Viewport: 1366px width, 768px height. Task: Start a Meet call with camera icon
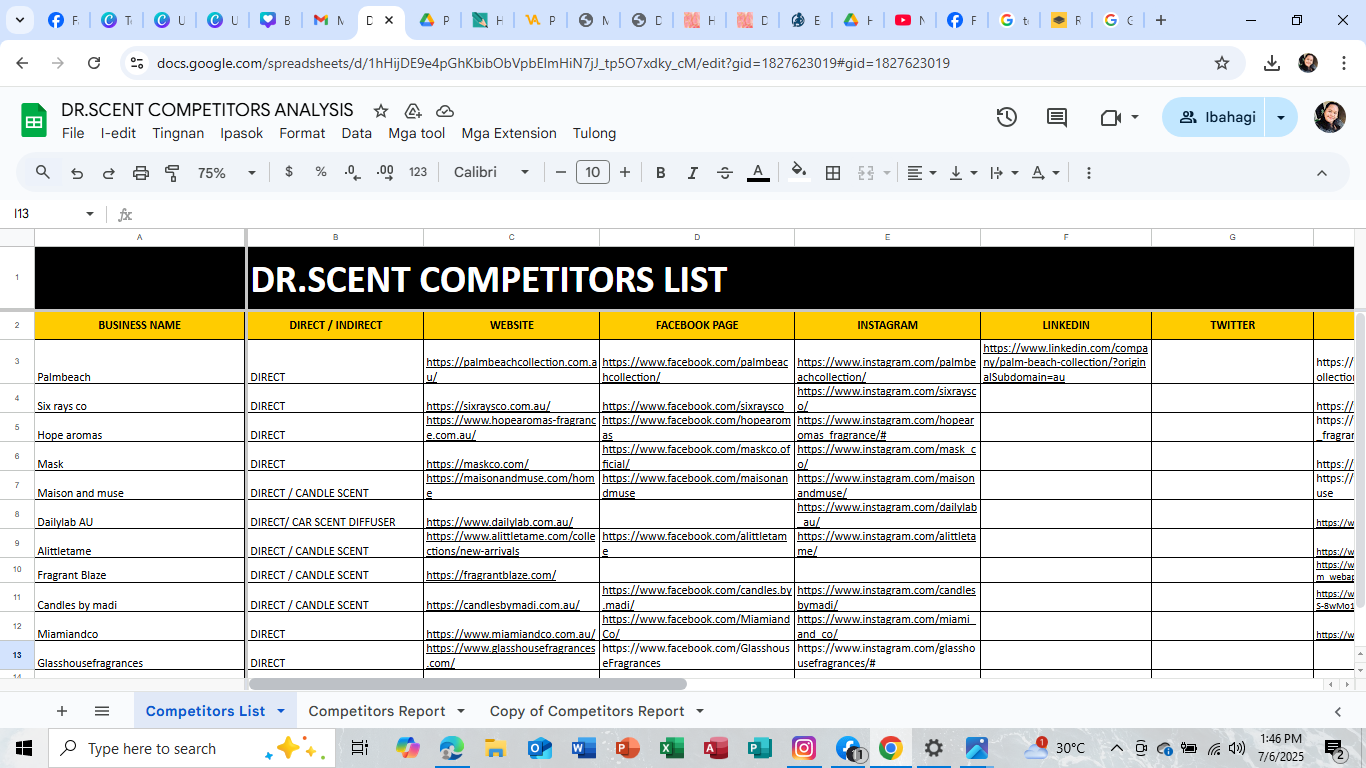(x=1110, y=117)
